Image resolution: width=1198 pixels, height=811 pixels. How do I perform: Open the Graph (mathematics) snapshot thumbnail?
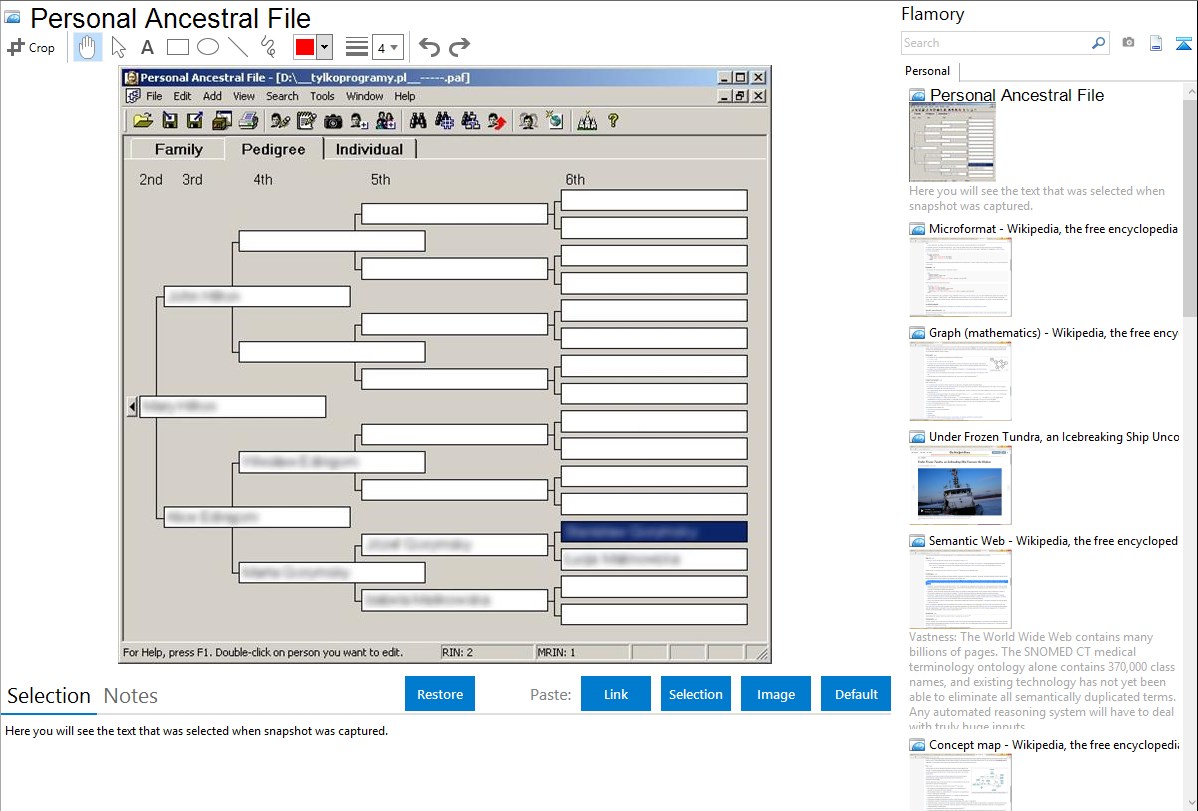(x=960, y=381)
